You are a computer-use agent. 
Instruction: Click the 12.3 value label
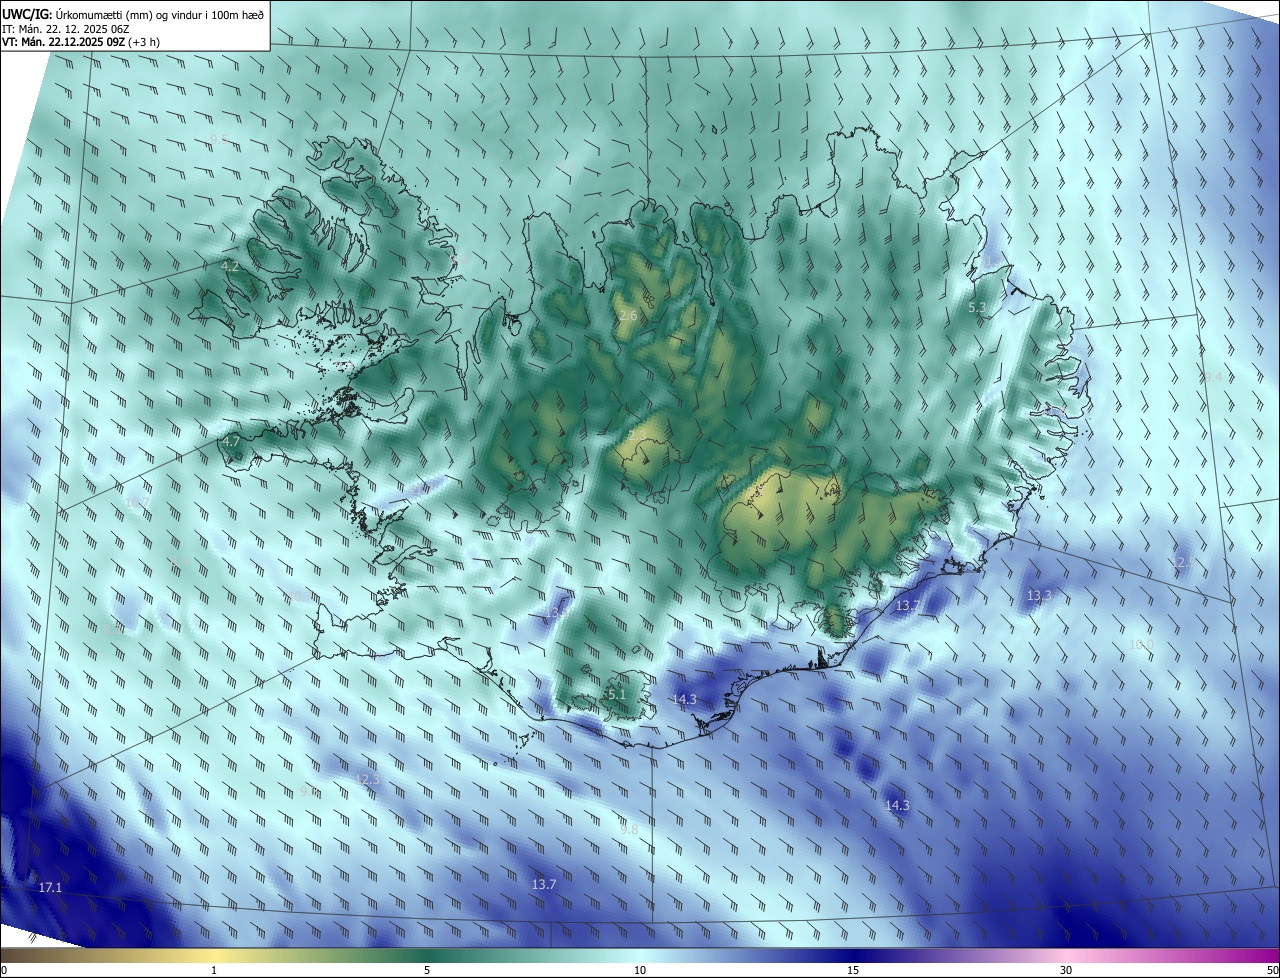(x=367, y=779)
